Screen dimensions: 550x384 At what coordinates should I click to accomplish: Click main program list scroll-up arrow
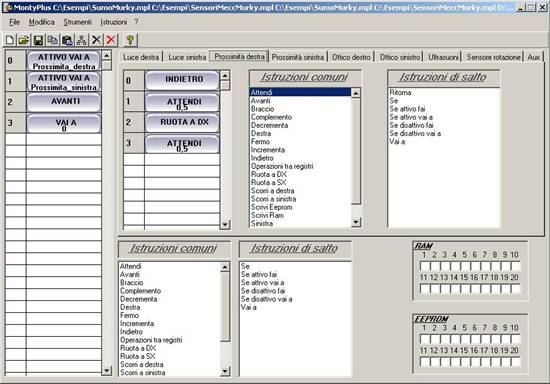point(106,55)
